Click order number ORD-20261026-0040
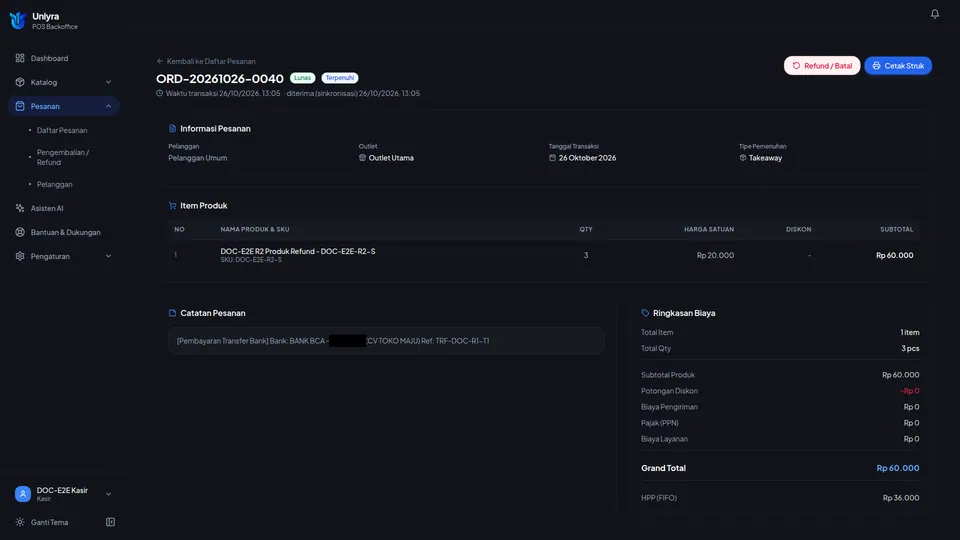Image resolution: width=960 pixels, height=540 pixels. [220, 78]
